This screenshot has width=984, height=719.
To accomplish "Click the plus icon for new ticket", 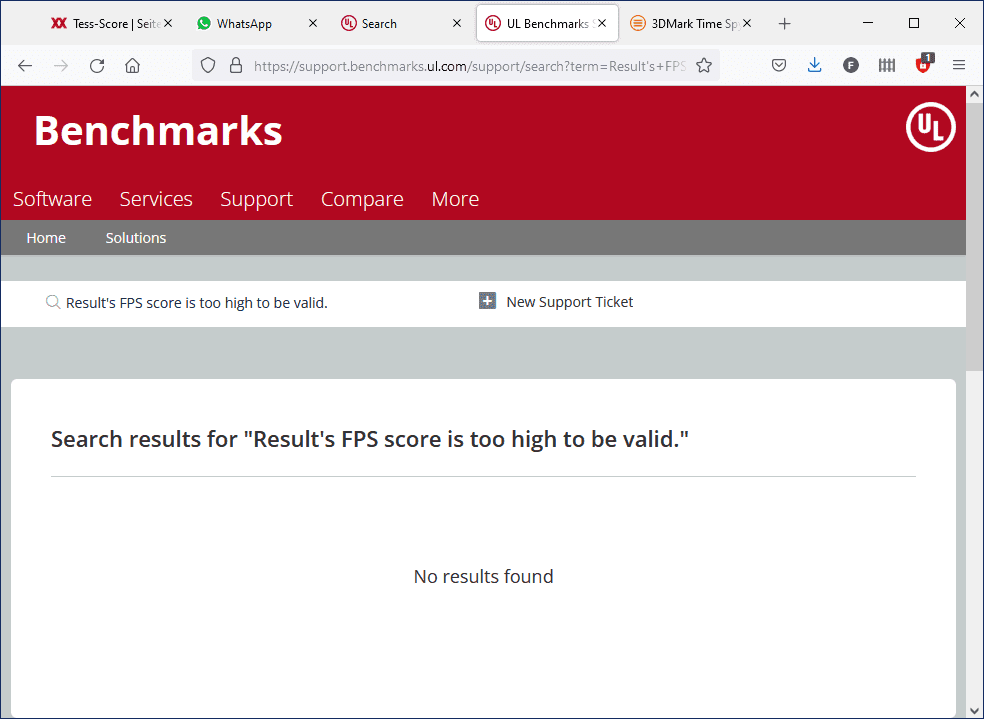I will [x=488, y=301].
